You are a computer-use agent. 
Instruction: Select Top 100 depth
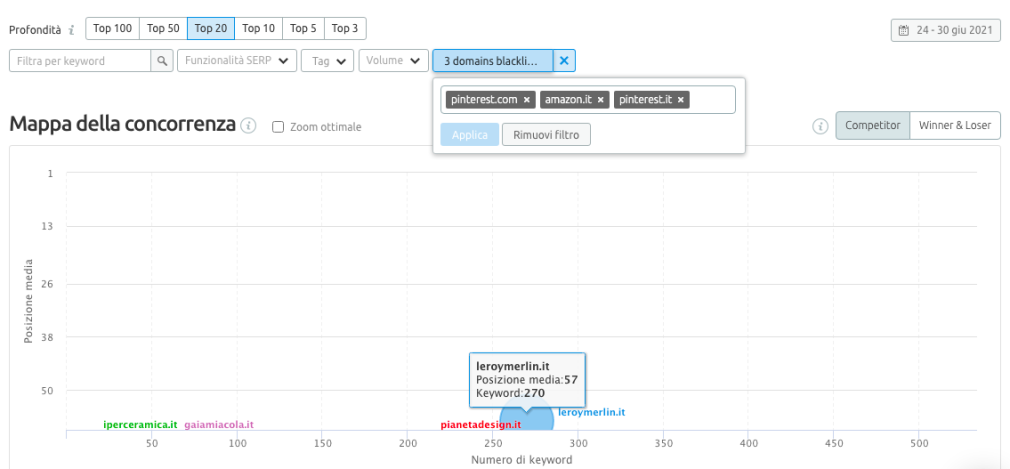tap(113, 28)
